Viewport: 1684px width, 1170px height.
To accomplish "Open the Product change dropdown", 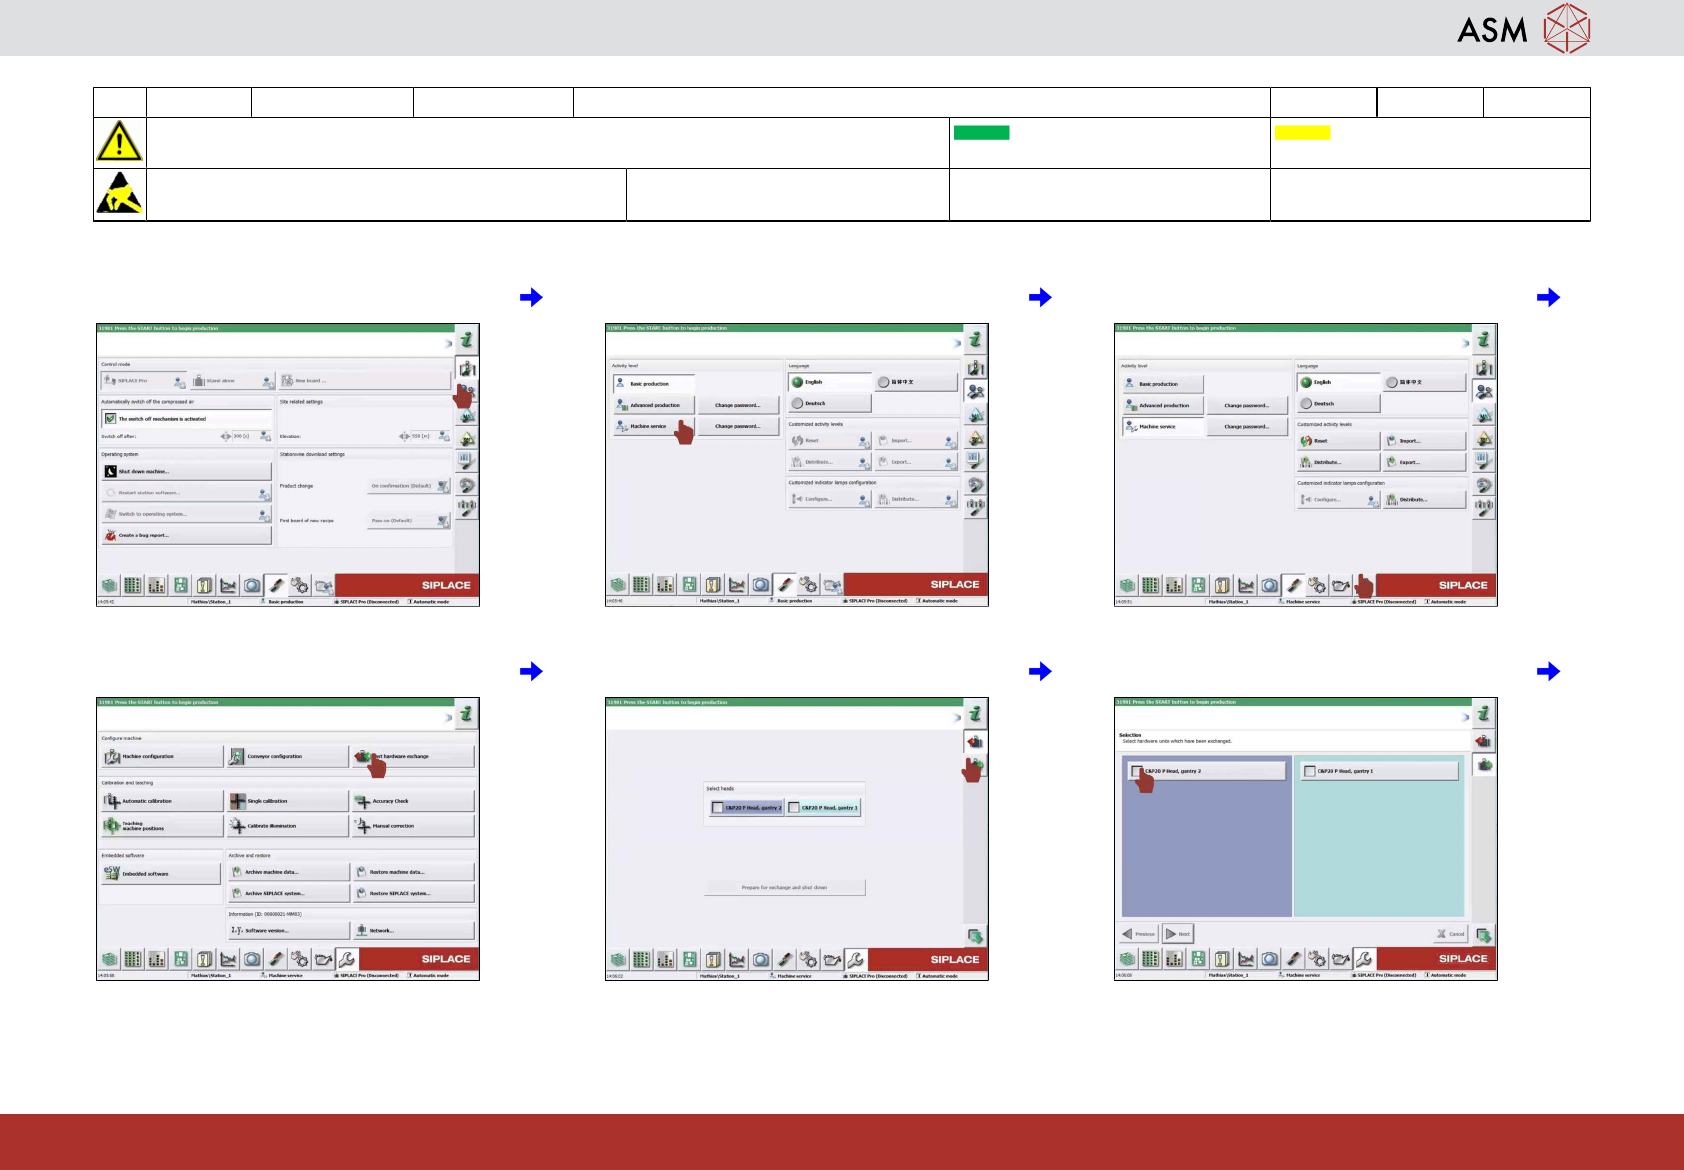I will pos(408,486).
